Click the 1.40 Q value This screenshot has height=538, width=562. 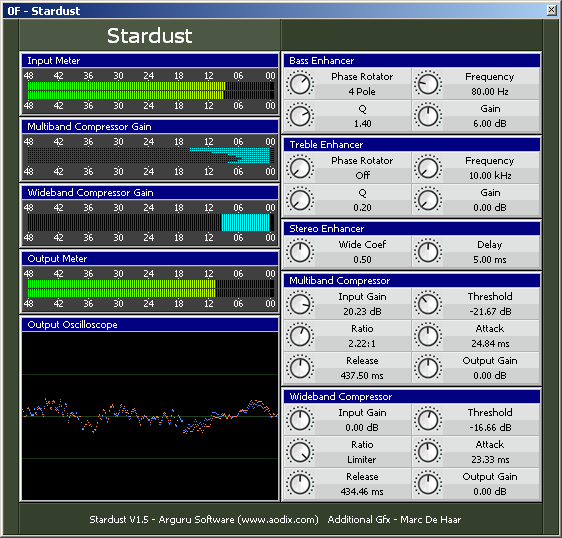click(362, 124)
